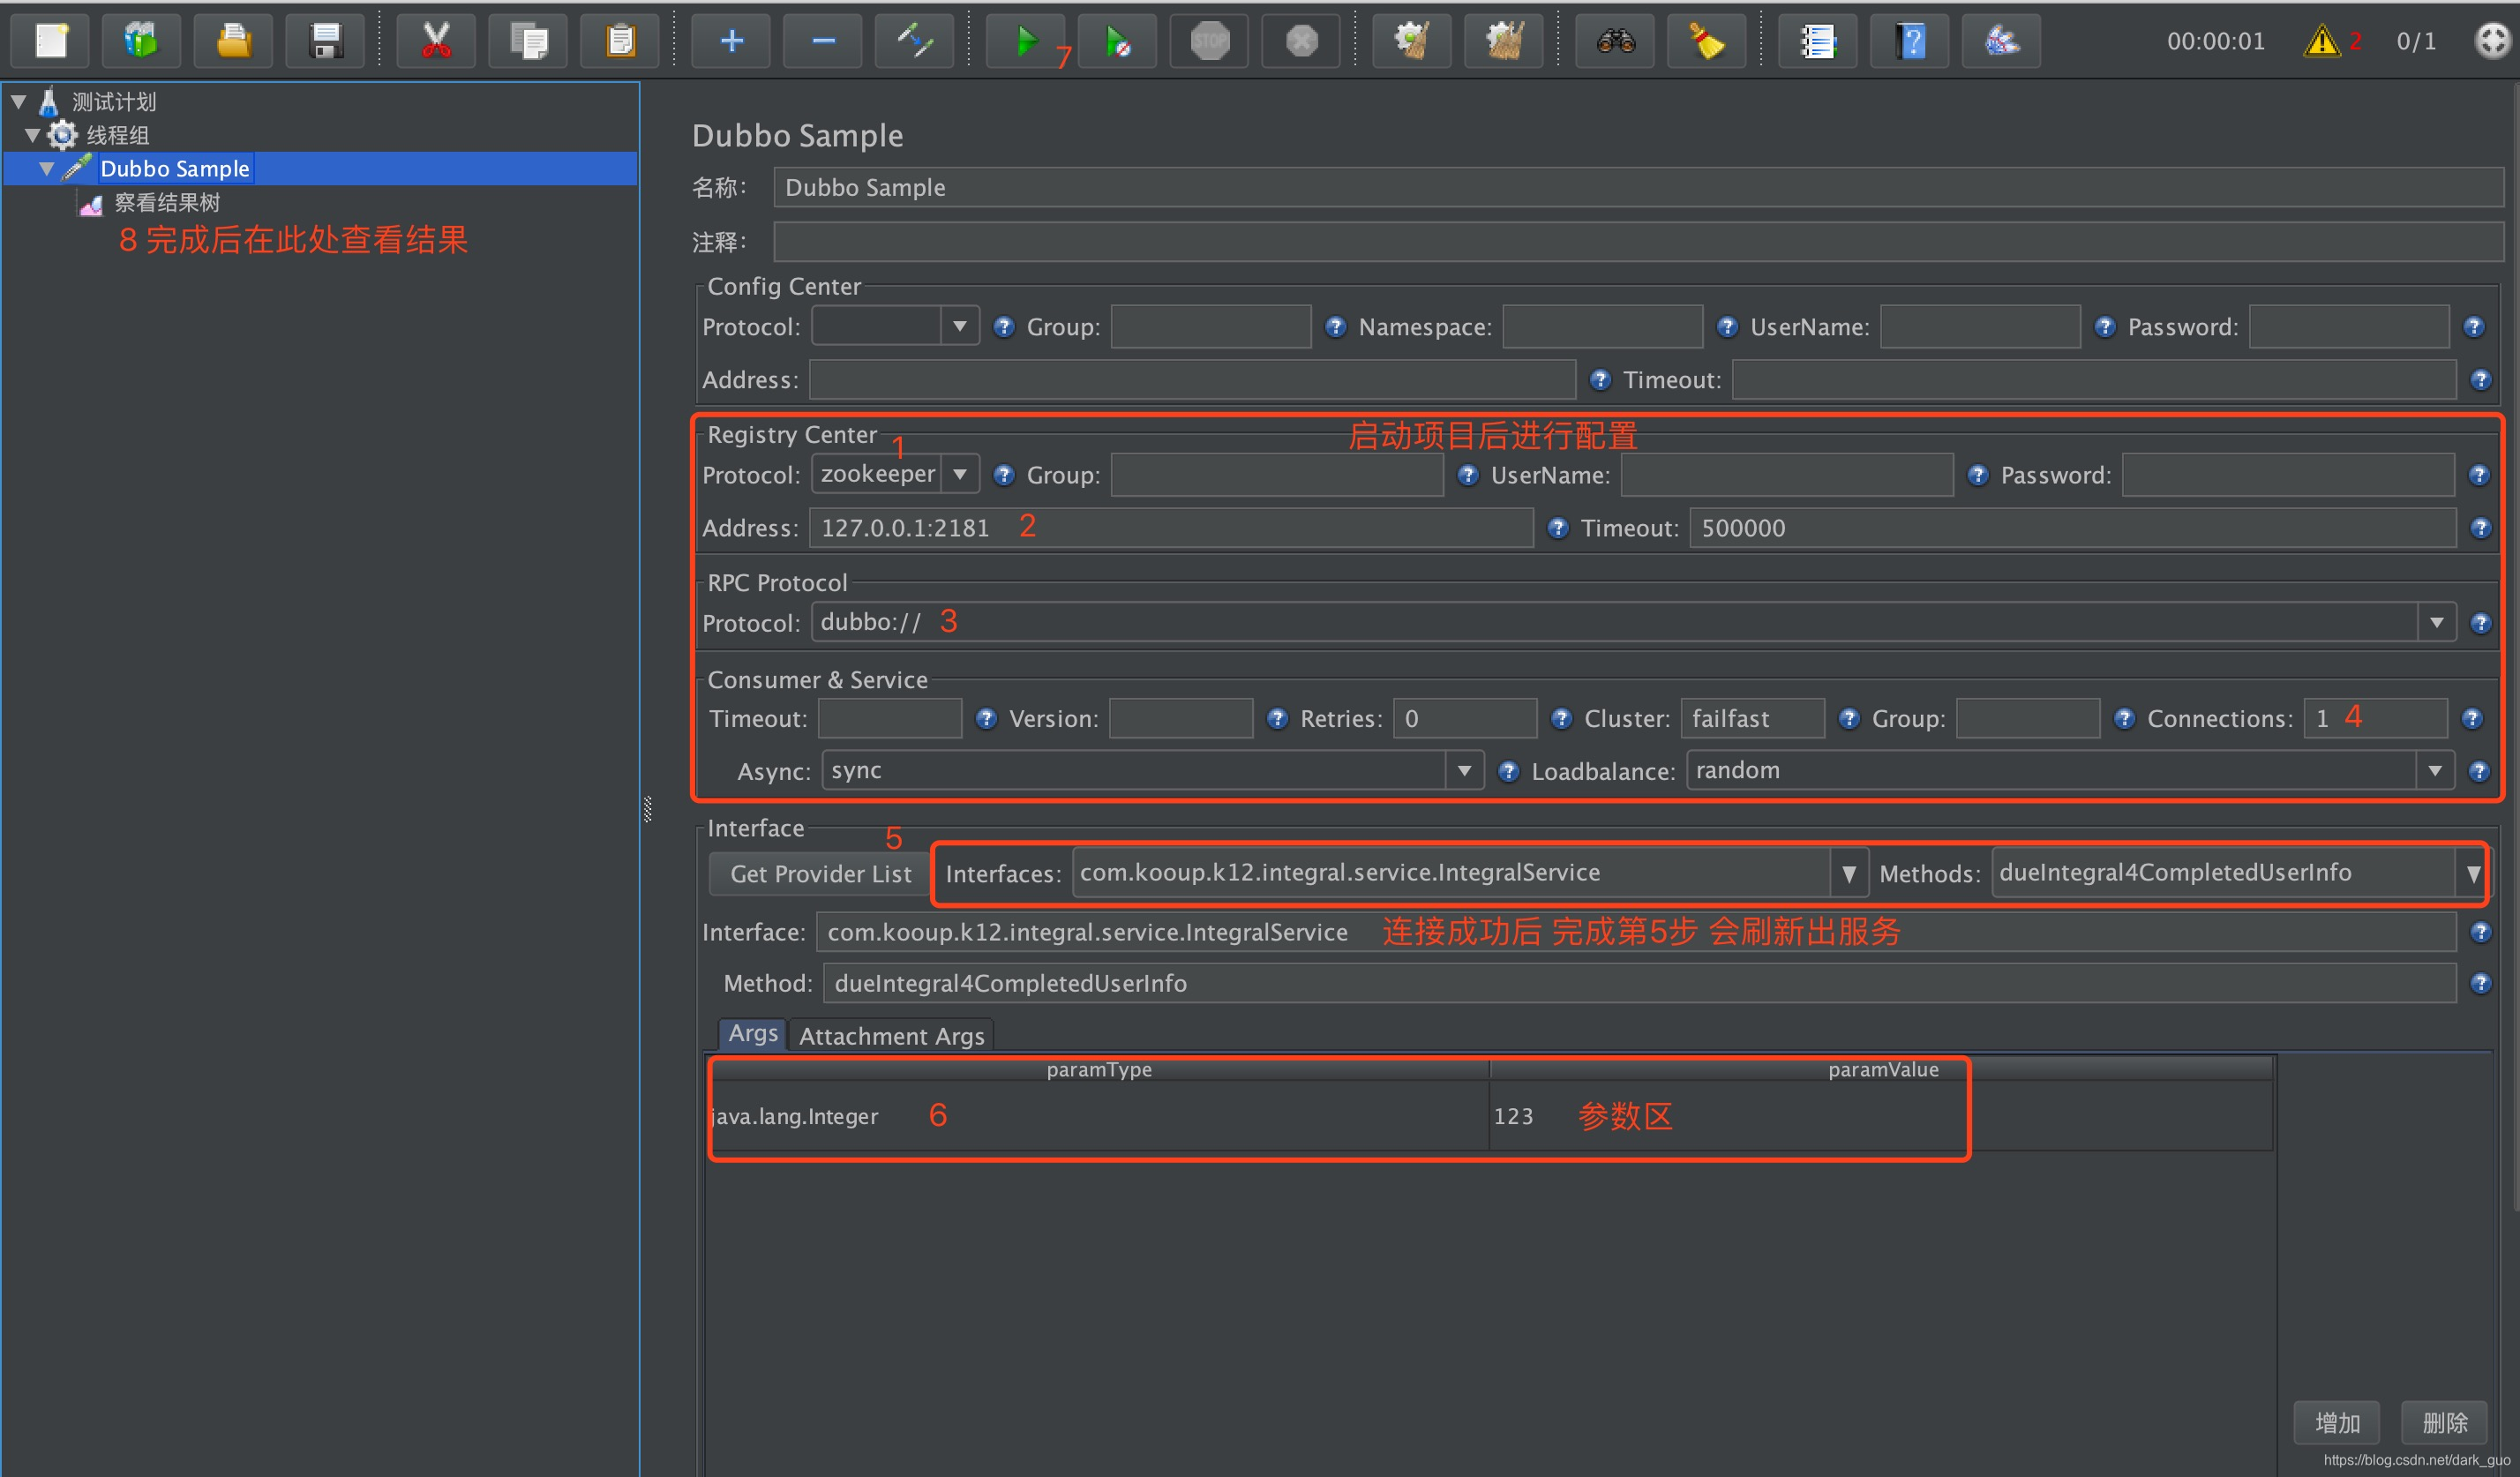Open the Loadbalance random dropdown
Screen dimensions: 2520x1477
pos(2434,770)
